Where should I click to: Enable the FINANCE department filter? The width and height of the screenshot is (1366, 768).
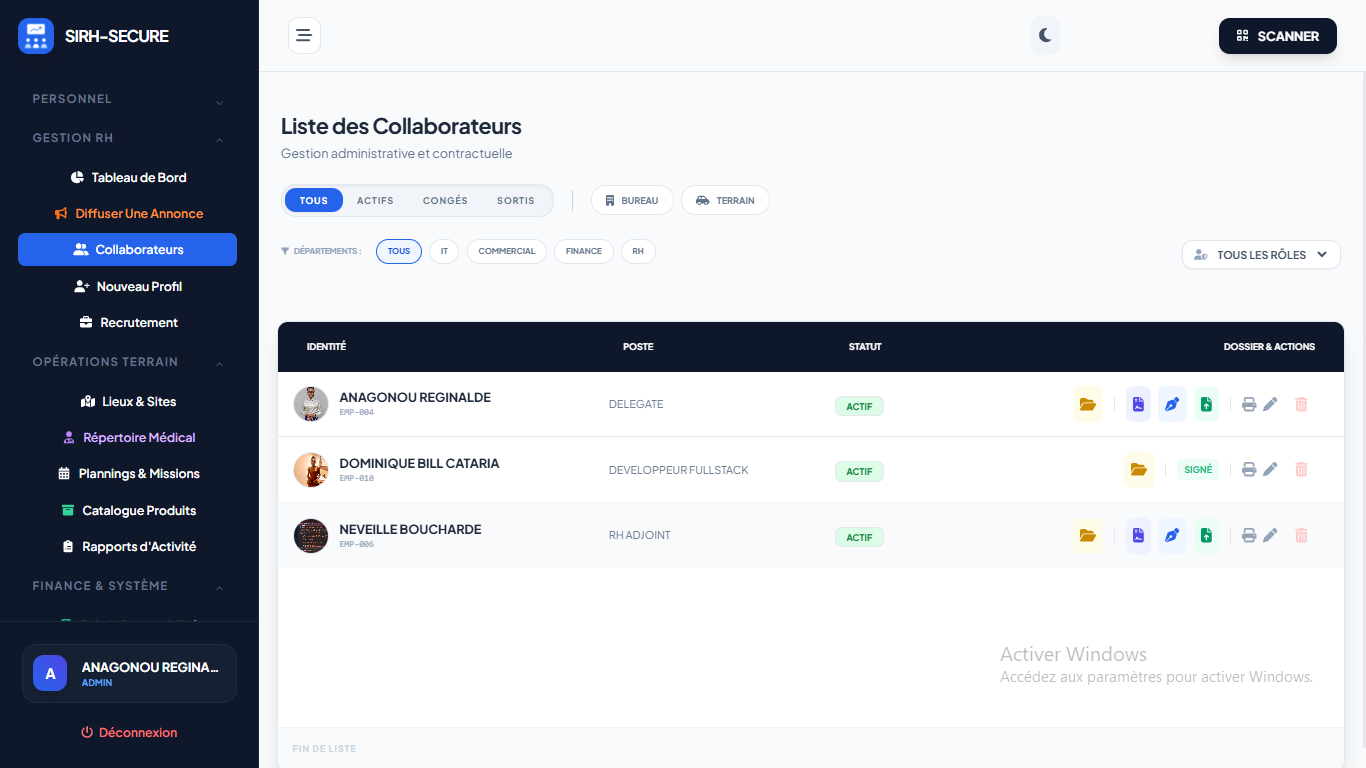click(x=584, y=251)
